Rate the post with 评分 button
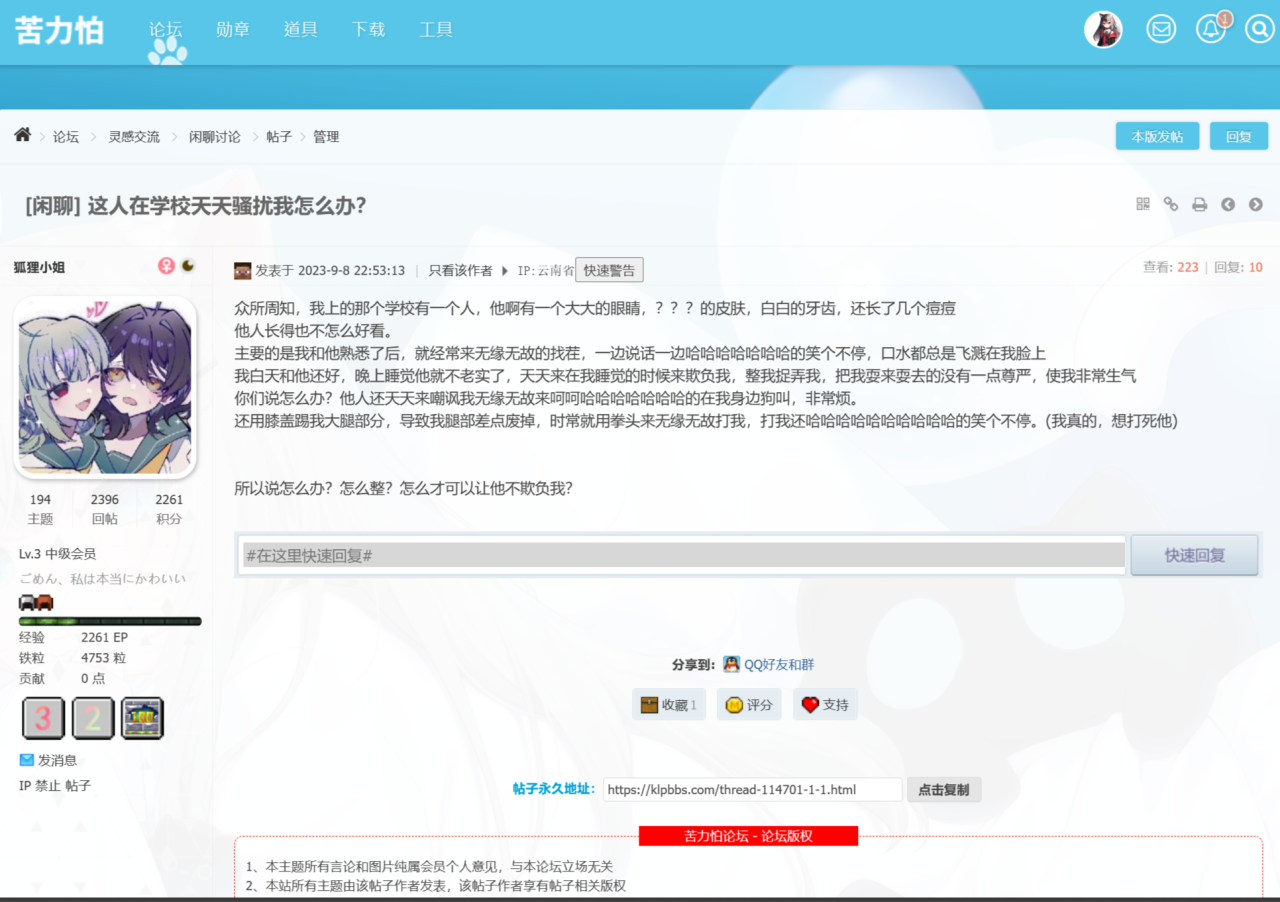Image resolution: width=1280 pixels, height=902 pixels. pyautogui.click(x=749, y=704)
